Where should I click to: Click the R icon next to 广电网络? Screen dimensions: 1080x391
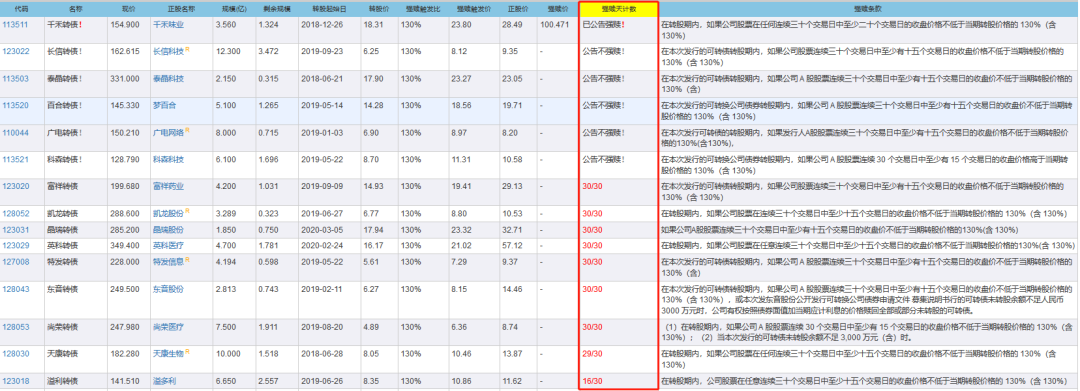point(187,130)
